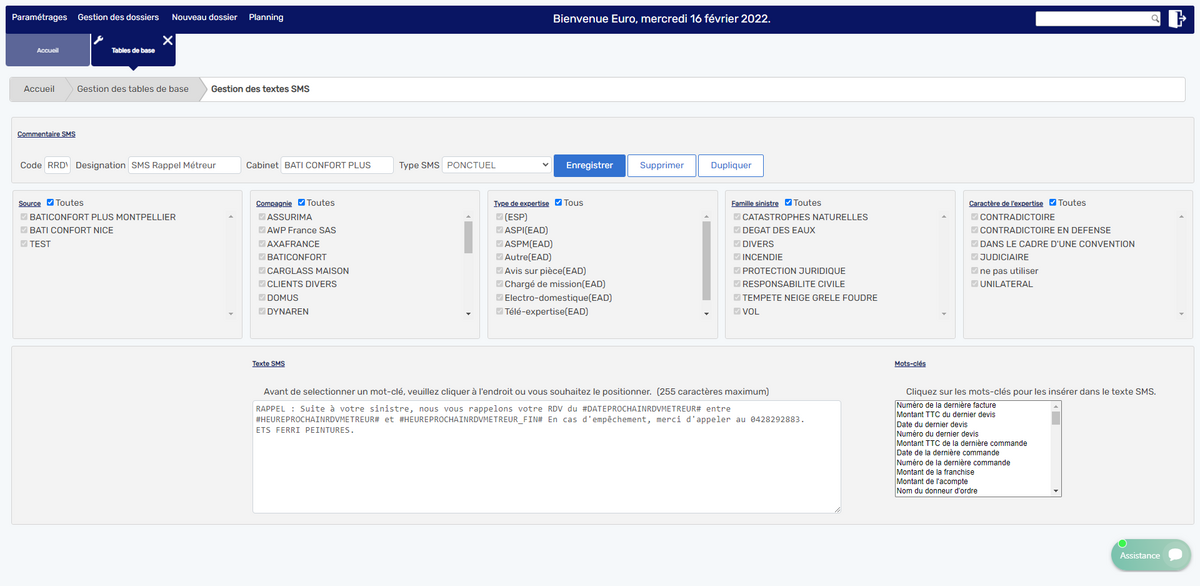Viewport: 1200px width, 586px height.
Task: Open the Paramétrages menu
Action: tap(39, 18)
